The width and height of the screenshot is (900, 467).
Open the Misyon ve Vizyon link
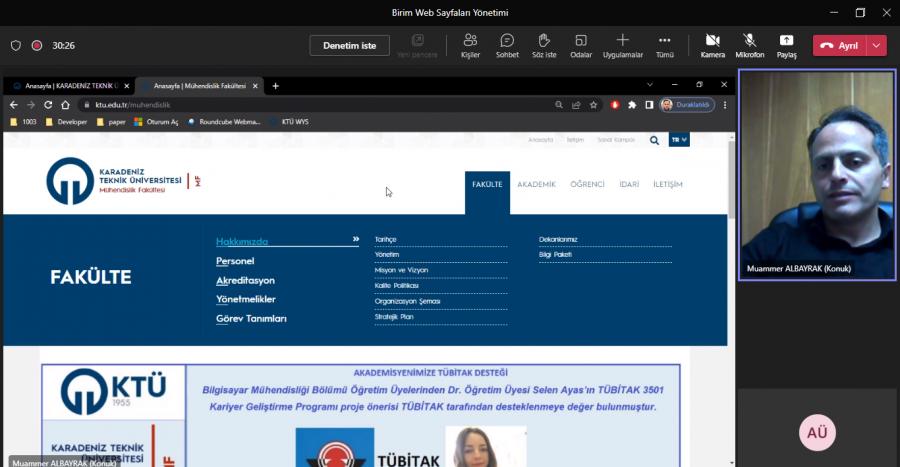401,270
